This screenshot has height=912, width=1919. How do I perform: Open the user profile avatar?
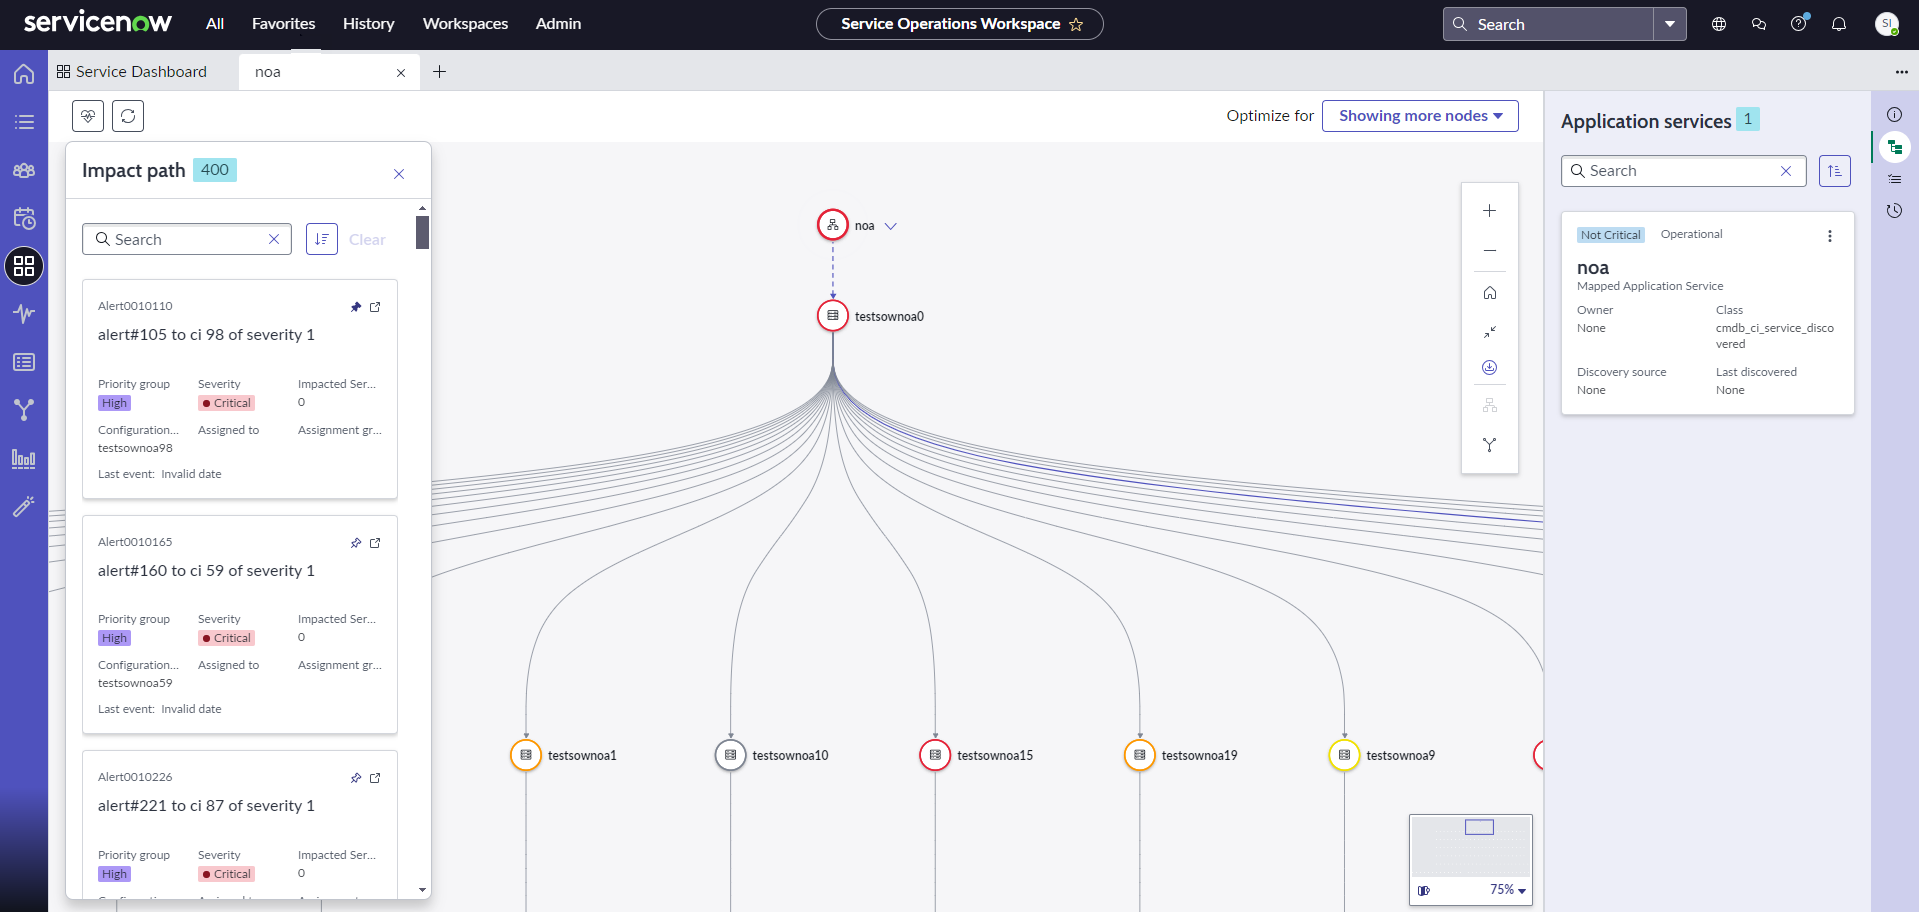[x=1887, y=24]
